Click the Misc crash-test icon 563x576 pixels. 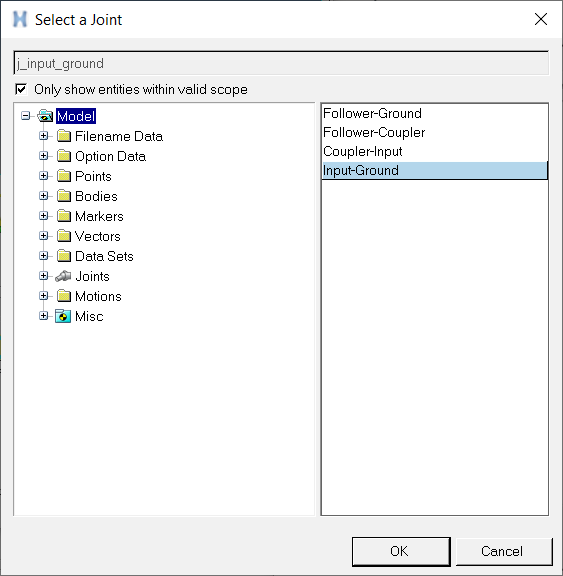(x=63, y=316)
